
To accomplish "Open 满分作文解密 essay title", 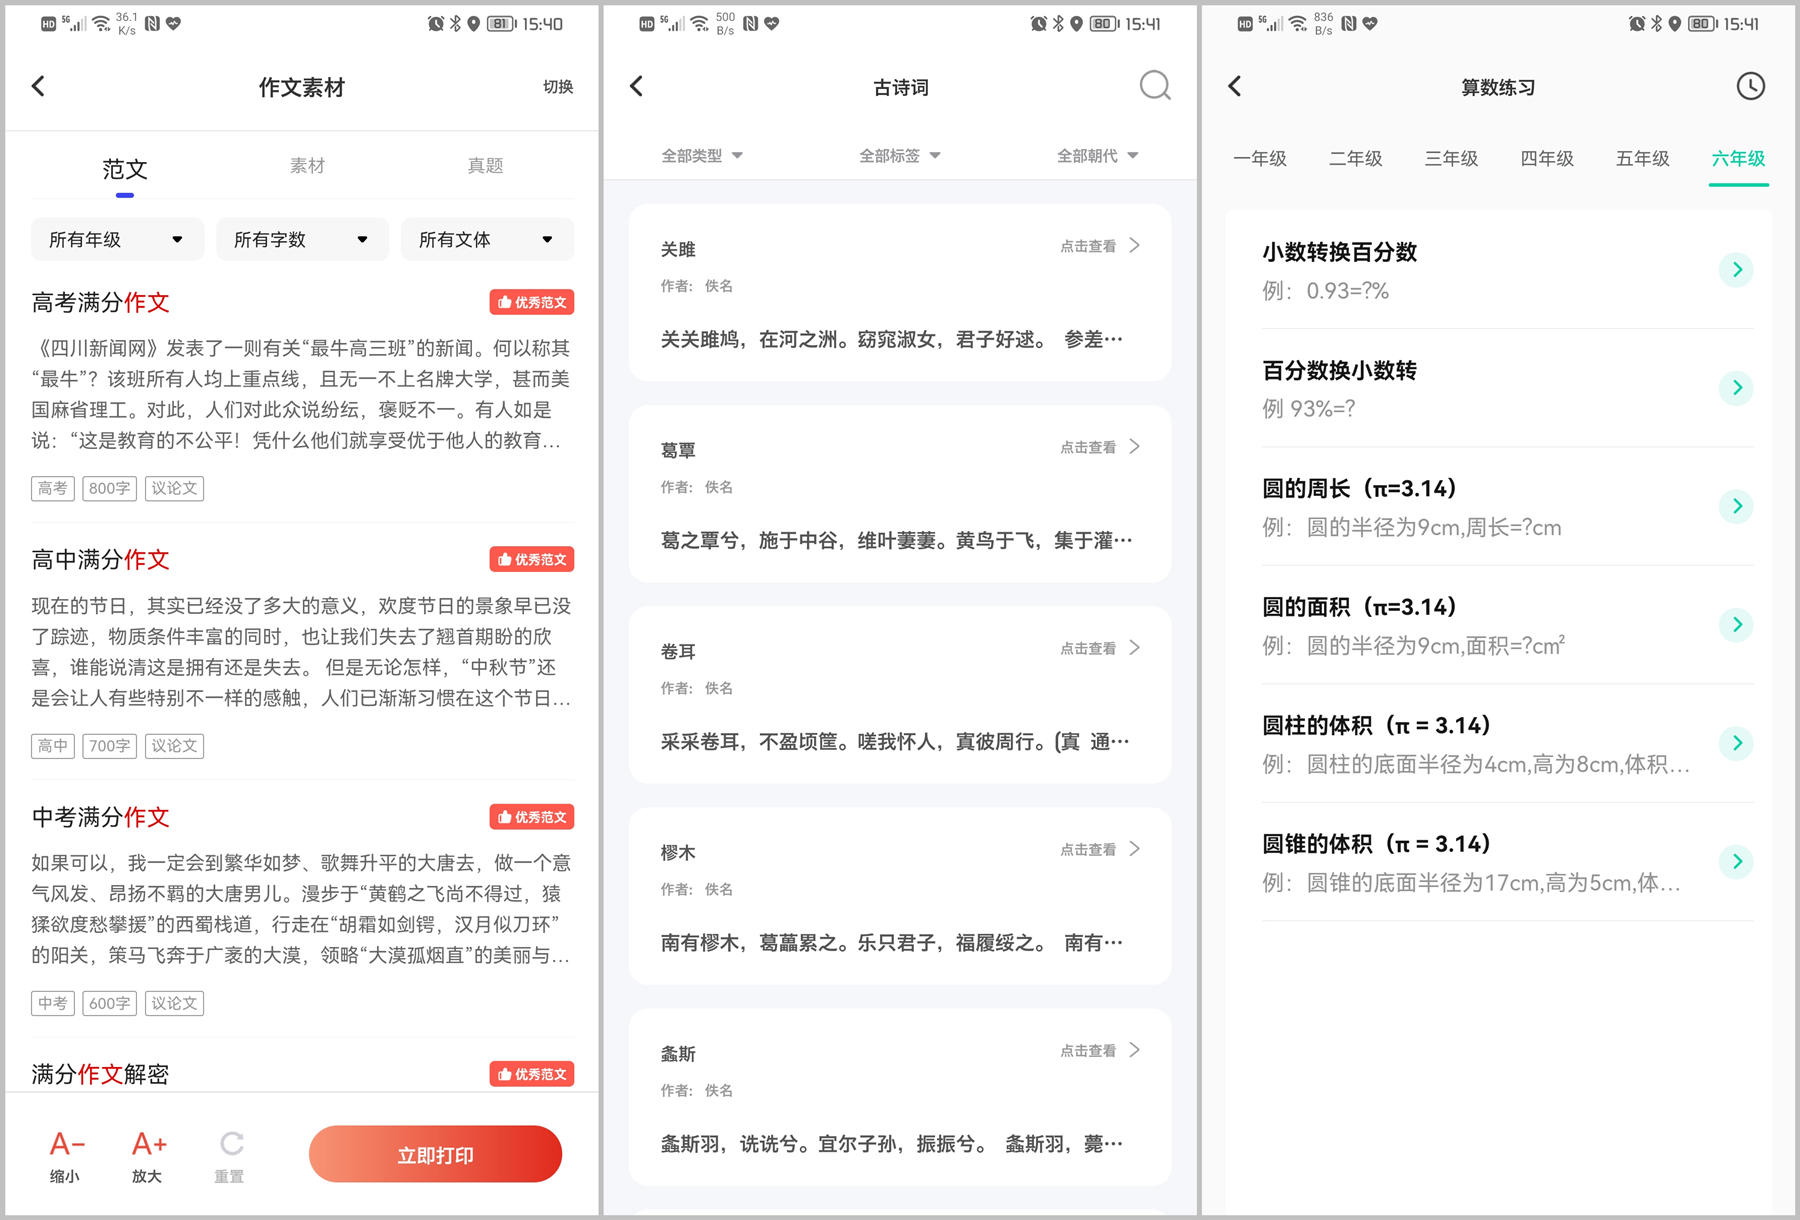I will (x=101, y=1074).
